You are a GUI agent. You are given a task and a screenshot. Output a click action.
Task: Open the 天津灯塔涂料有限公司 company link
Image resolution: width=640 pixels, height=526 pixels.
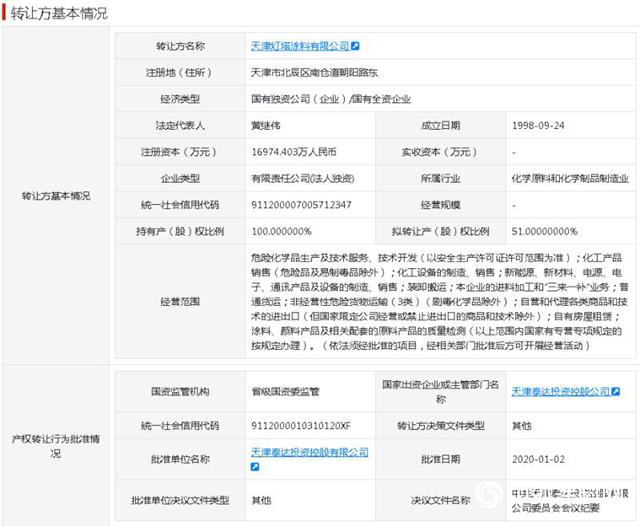(x=300, y=46)
